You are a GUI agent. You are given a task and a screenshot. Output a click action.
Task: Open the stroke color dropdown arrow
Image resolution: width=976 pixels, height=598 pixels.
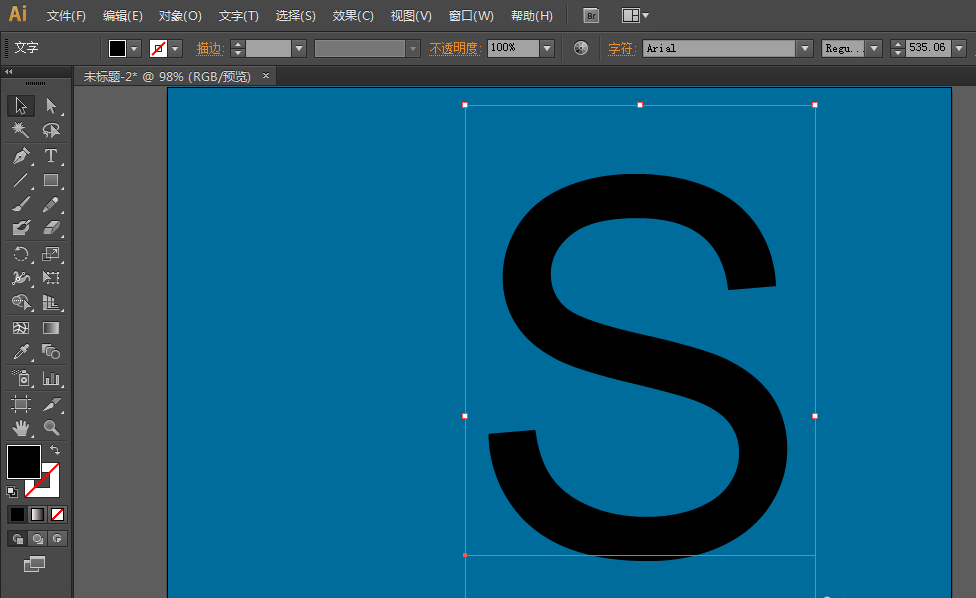click(175, 48)
